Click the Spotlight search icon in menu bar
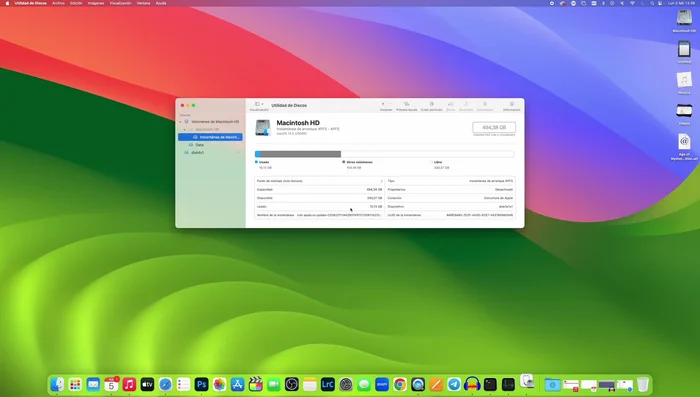The image size is (700, 397). point(652,3)
